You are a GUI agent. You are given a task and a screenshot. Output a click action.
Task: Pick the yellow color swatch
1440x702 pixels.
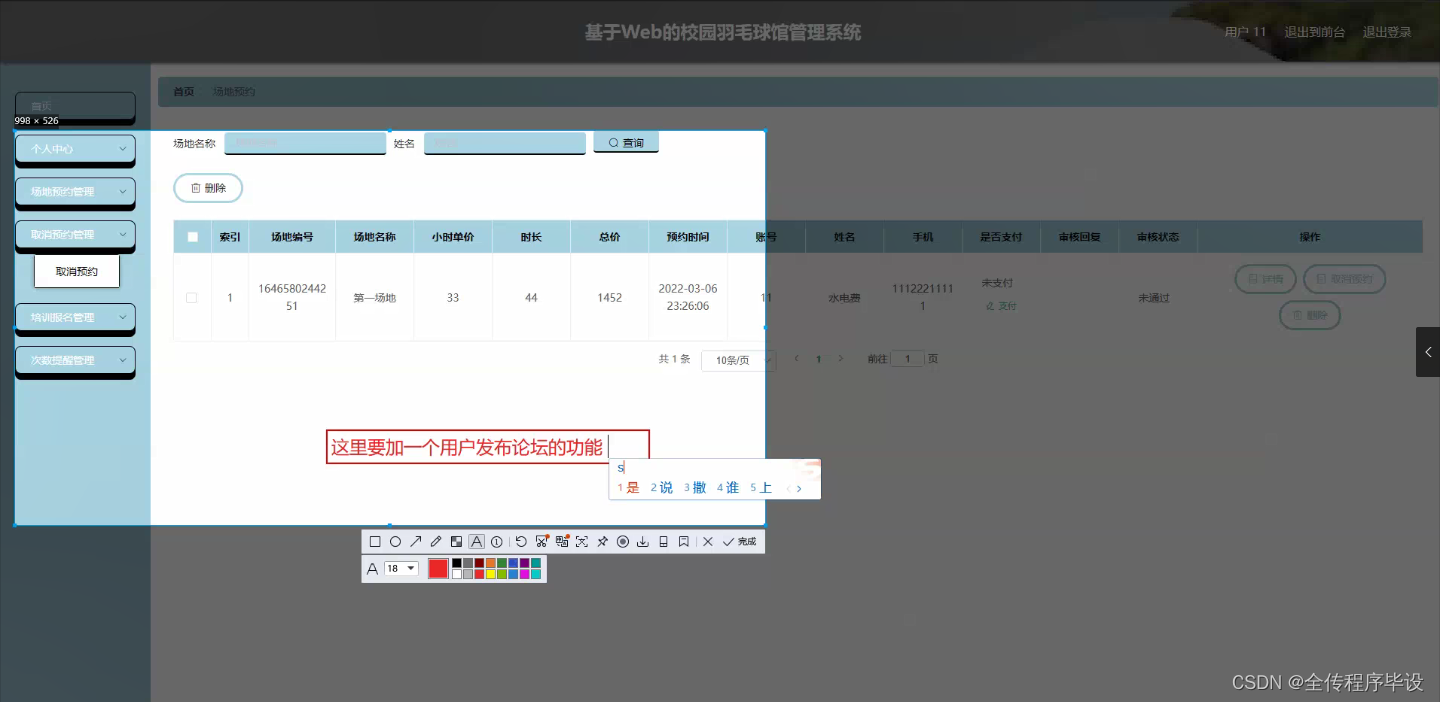tap(491, 572)
